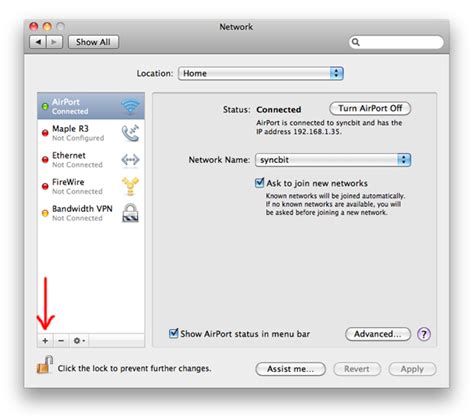Open the Location dropdown set to Home
The height and width of the screenshot is (417, 474).
(261, 73)
